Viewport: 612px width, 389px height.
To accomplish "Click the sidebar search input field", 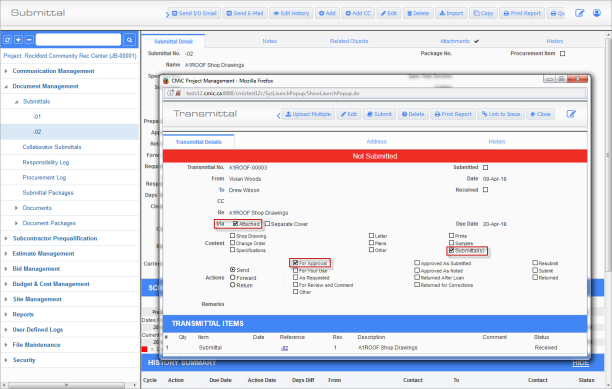I will [x=78, y=39].
